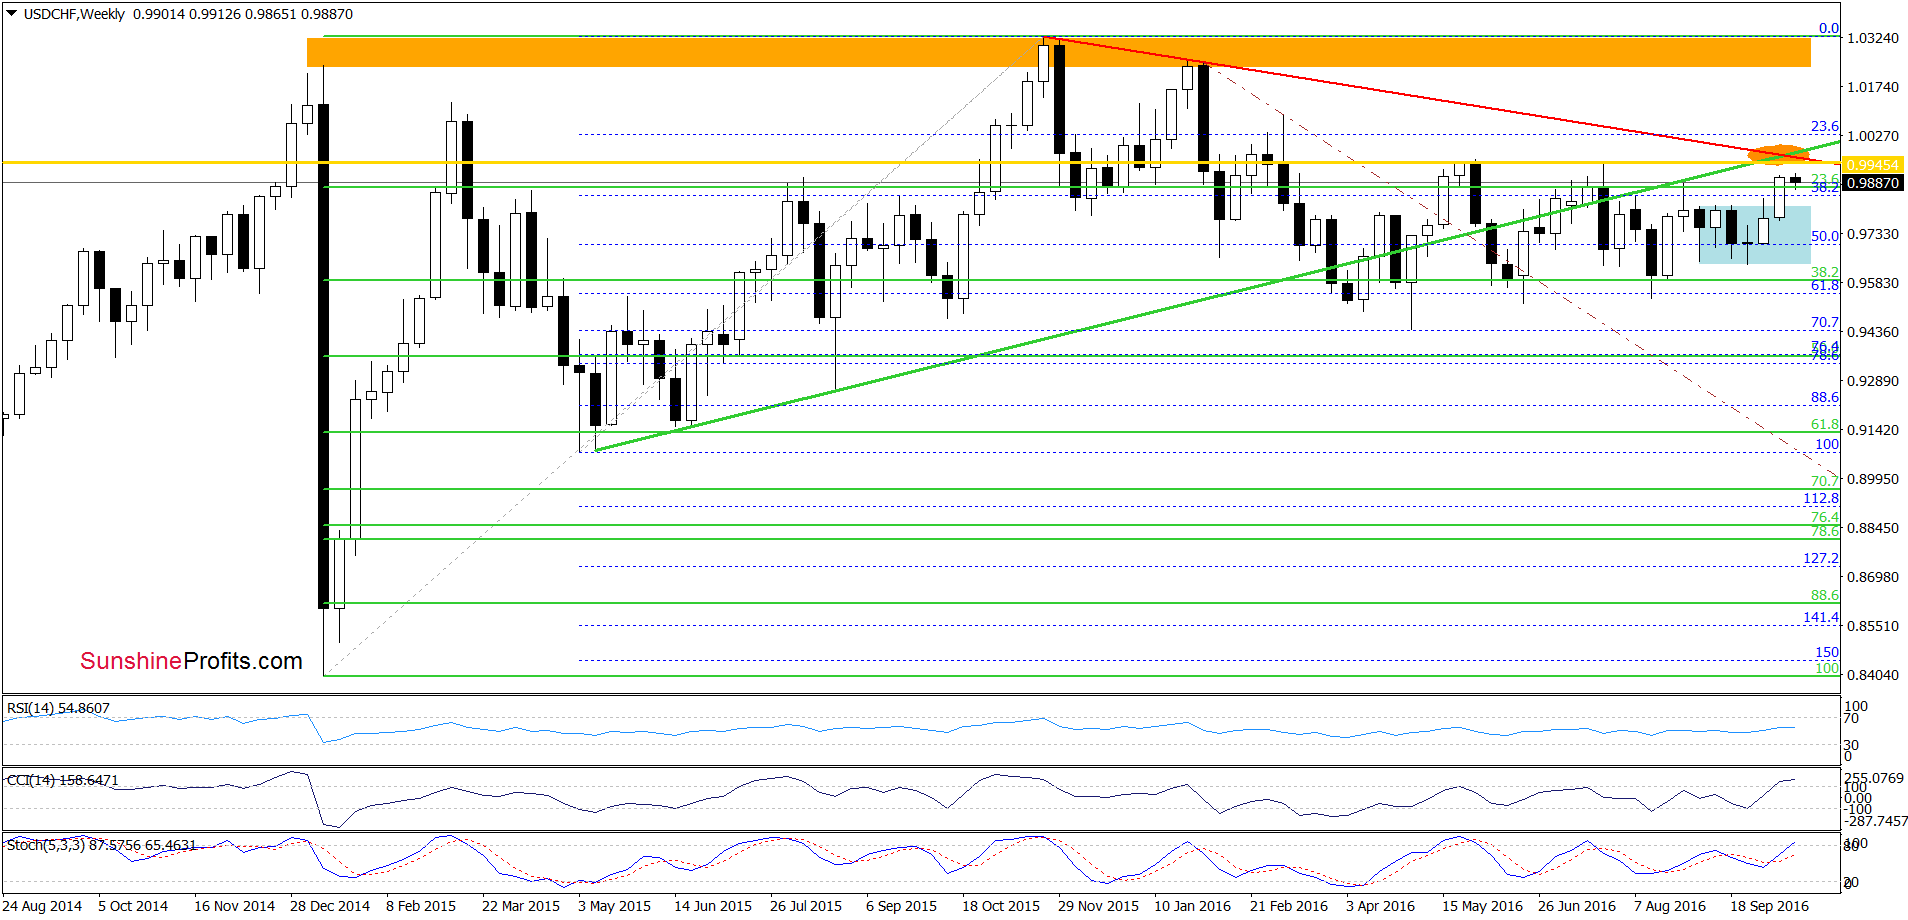Select the RSI(14) 54.8607 indicator label
This screenshot has height=920, width=1908.
(58, 708)
